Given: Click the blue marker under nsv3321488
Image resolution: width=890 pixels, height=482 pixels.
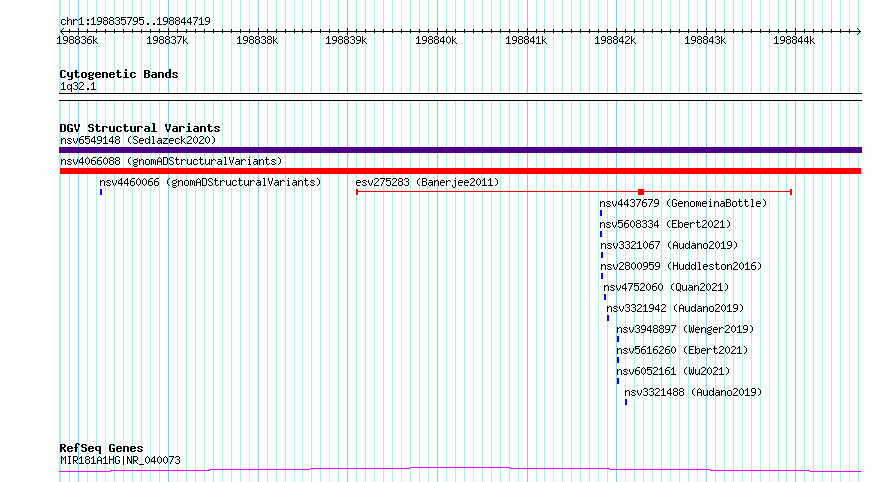Looking at the screenshot, I should click(626, 402).
